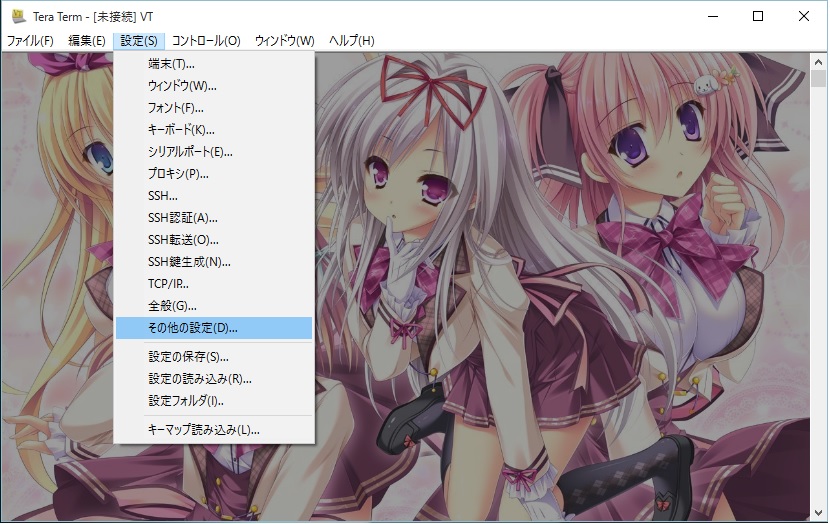This screenshot has width=830, height=524.
Task: Select SSH転送(O)... entry
Action: (x=214, y=240)
